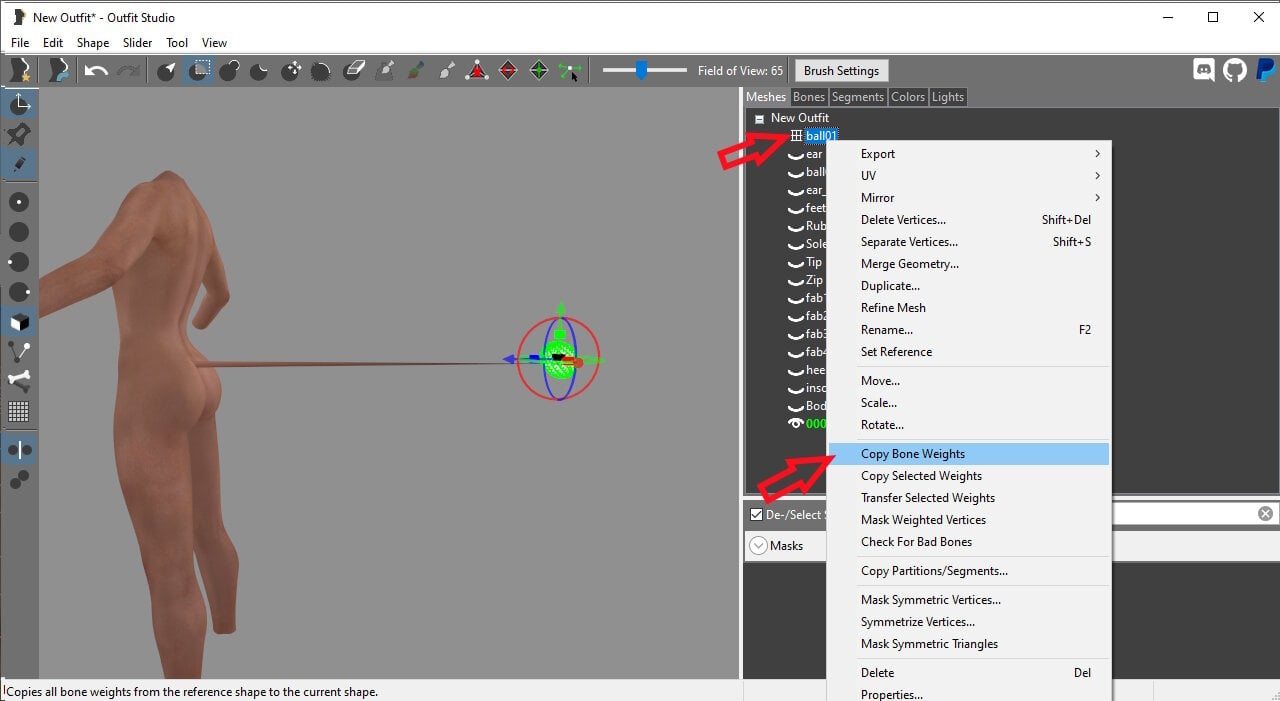Image resolution: width=1280 pixels, height=701 pixels.
Task: Toggle visibility of feet mesh
Action: coord(796,208)
